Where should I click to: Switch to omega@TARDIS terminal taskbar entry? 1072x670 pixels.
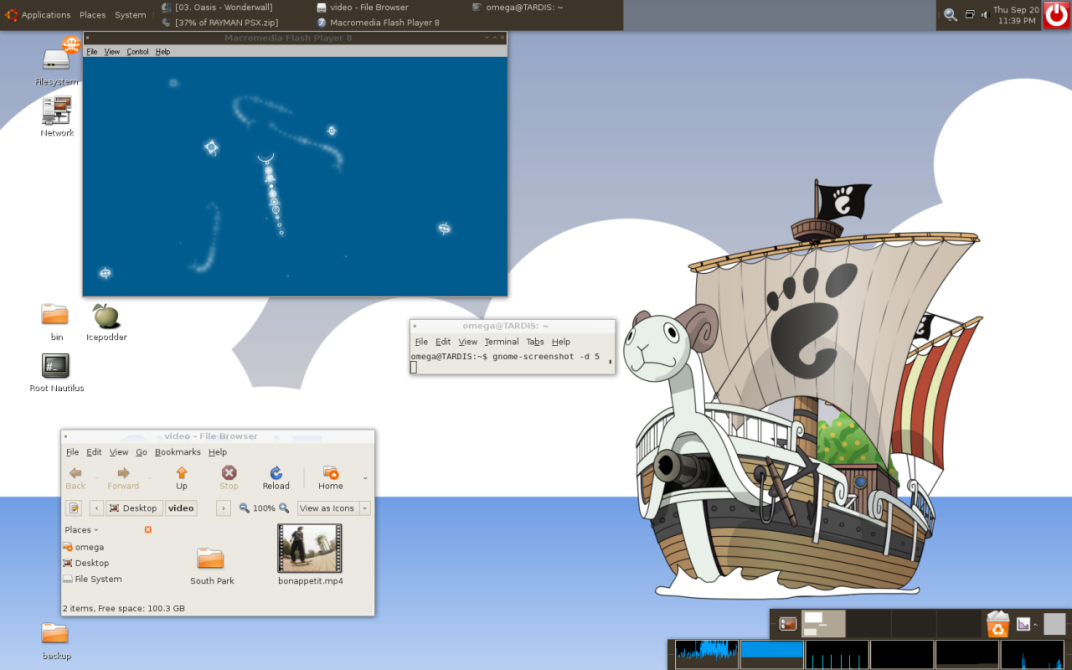[518, 8]
